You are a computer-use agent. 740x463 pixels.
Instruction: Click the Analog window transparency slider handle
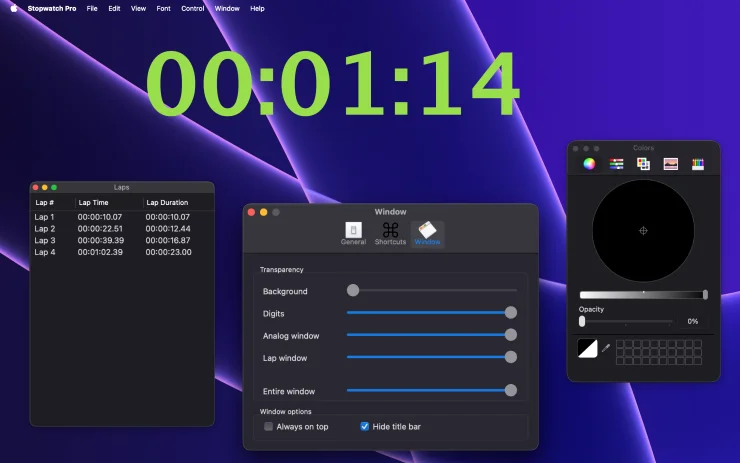click(x=511, y=335)
